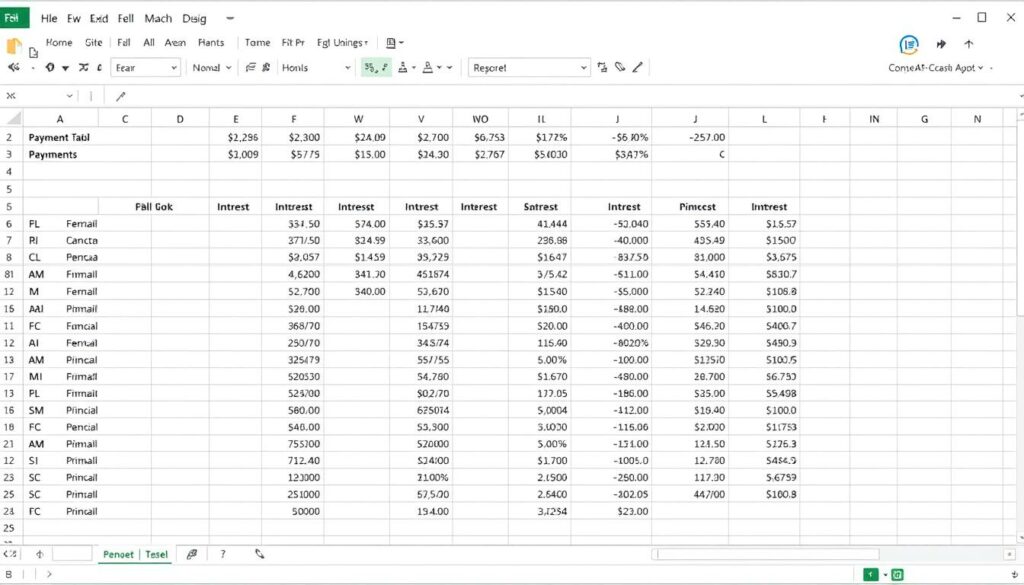This screenshot has height=585, width=1024.
Task: Click the Site ribbon item
Action: point(93,42)
